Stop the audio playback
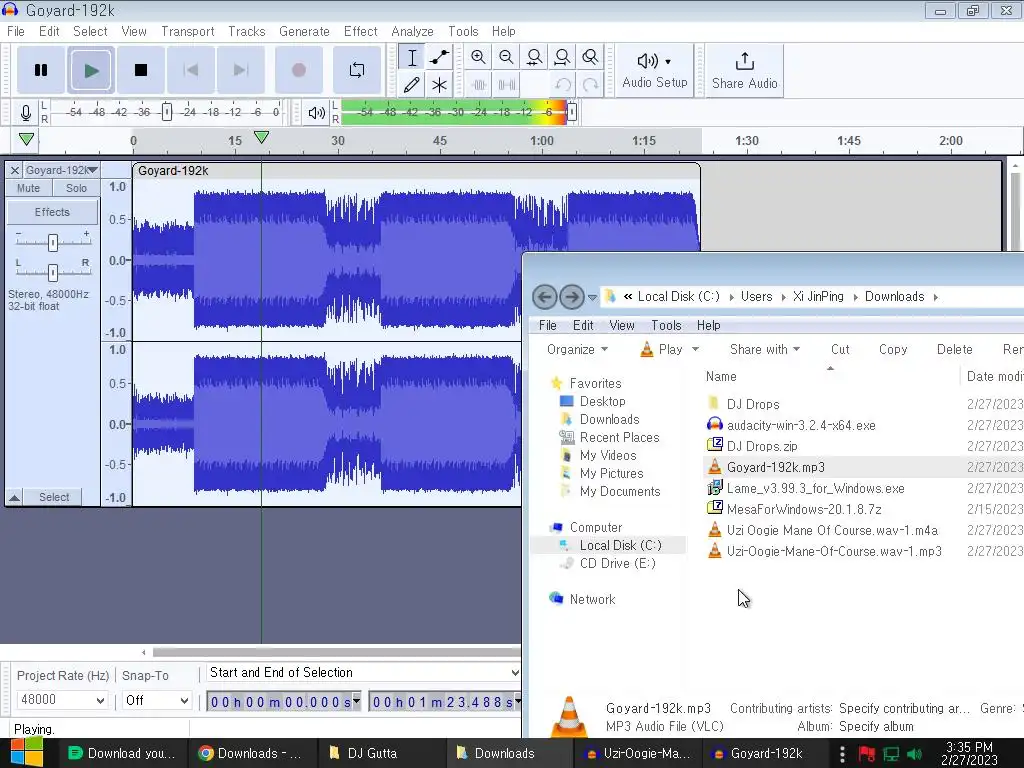Image resolution: width=1024 pixels, height=768 pixels. 140,70
